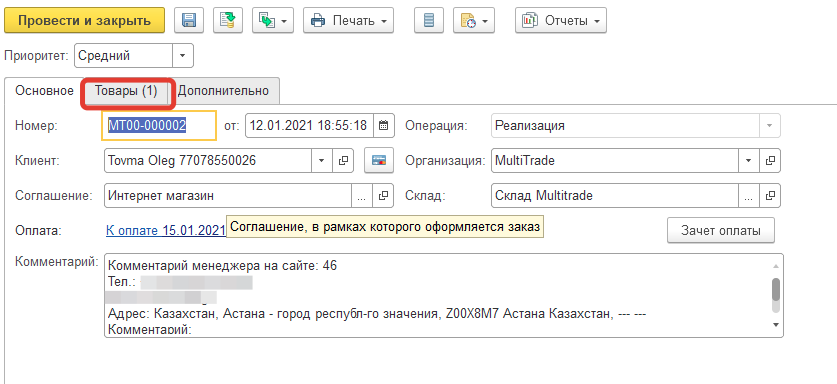Click the Номер field MT00-000002

point(159,126)
